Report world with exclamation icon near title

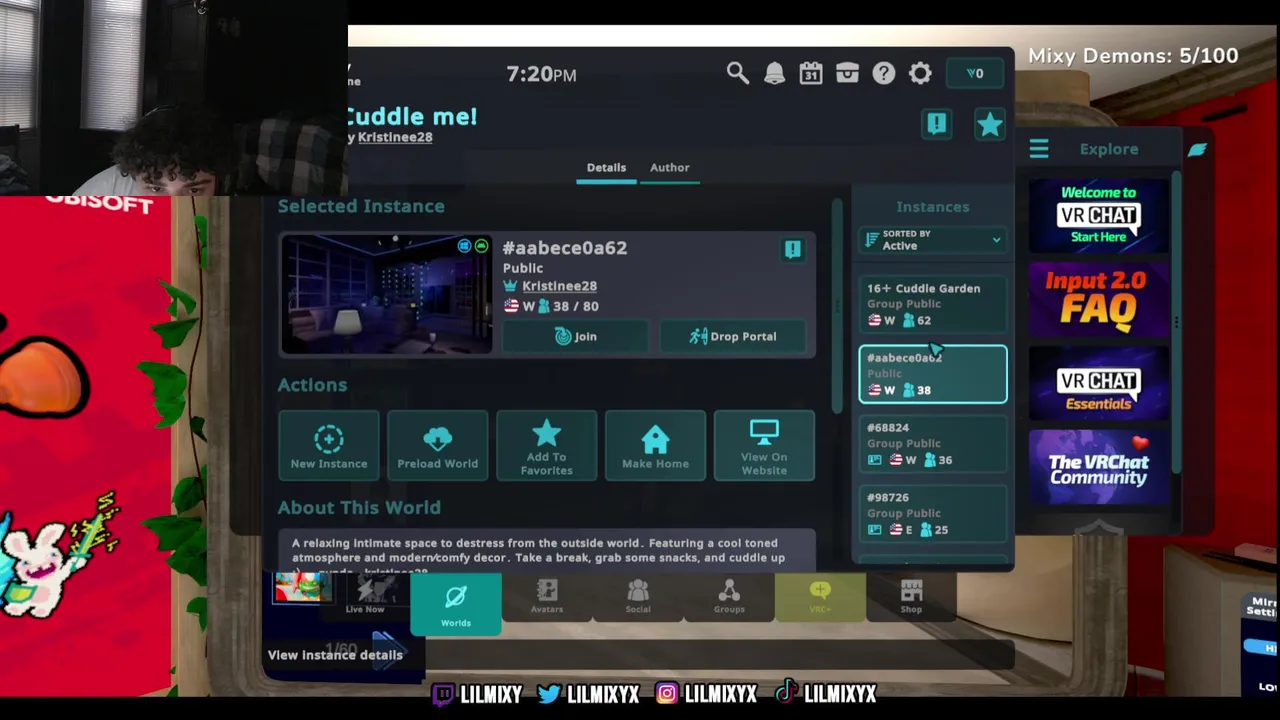pos(936,123)
